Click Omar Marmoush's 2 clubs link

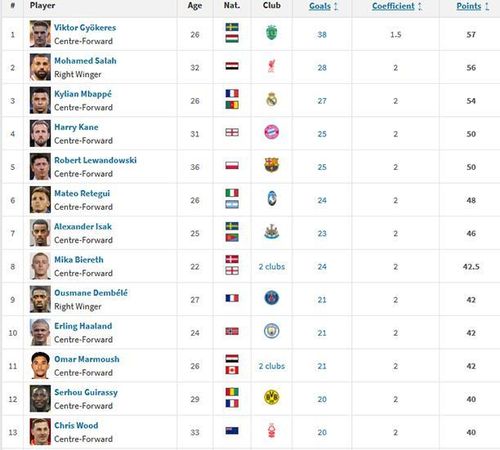[272, 366]
